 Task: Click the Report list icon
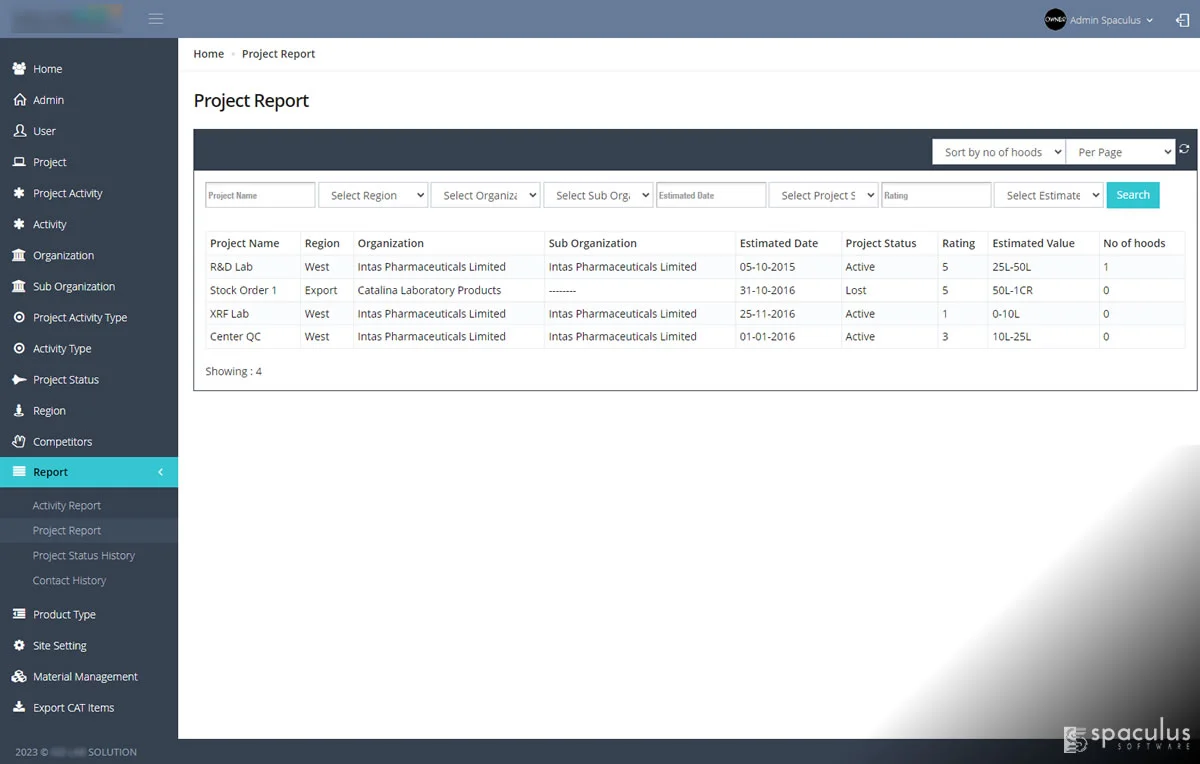point(19,472)
